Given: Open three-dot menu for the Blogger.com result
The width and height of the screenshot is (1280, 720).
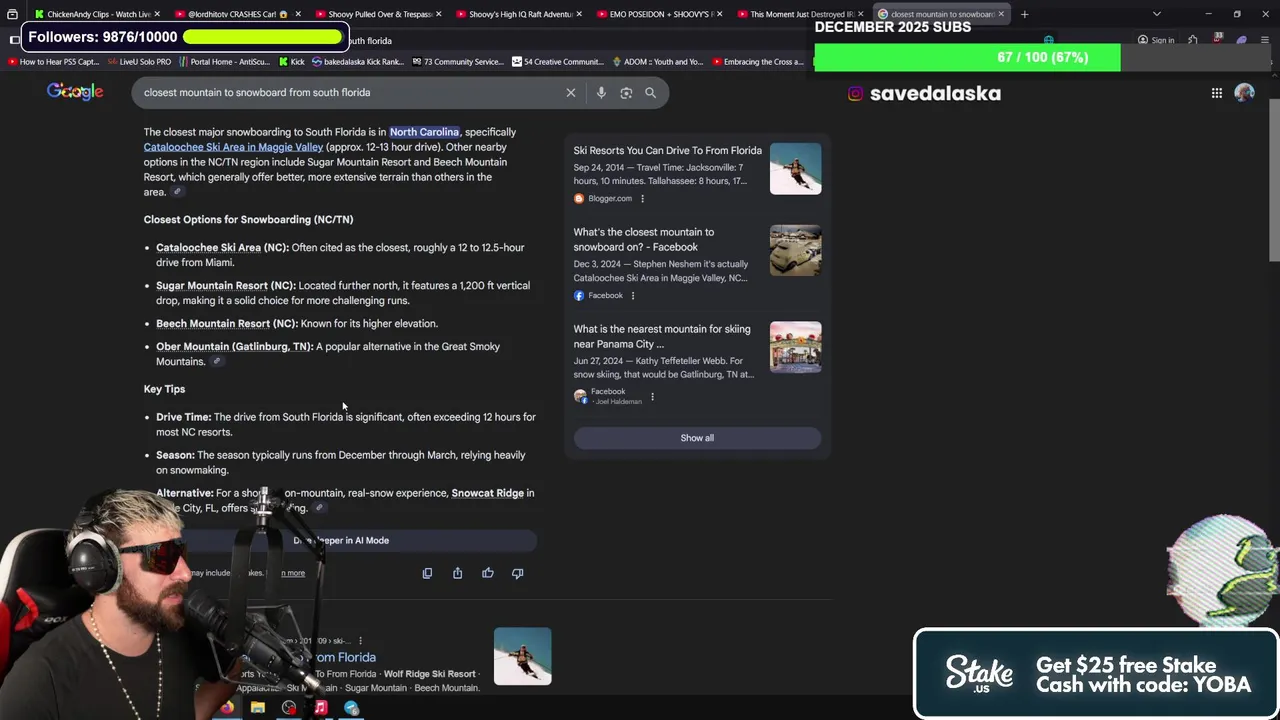Looking at the screenshot, I should coord(642,199).
